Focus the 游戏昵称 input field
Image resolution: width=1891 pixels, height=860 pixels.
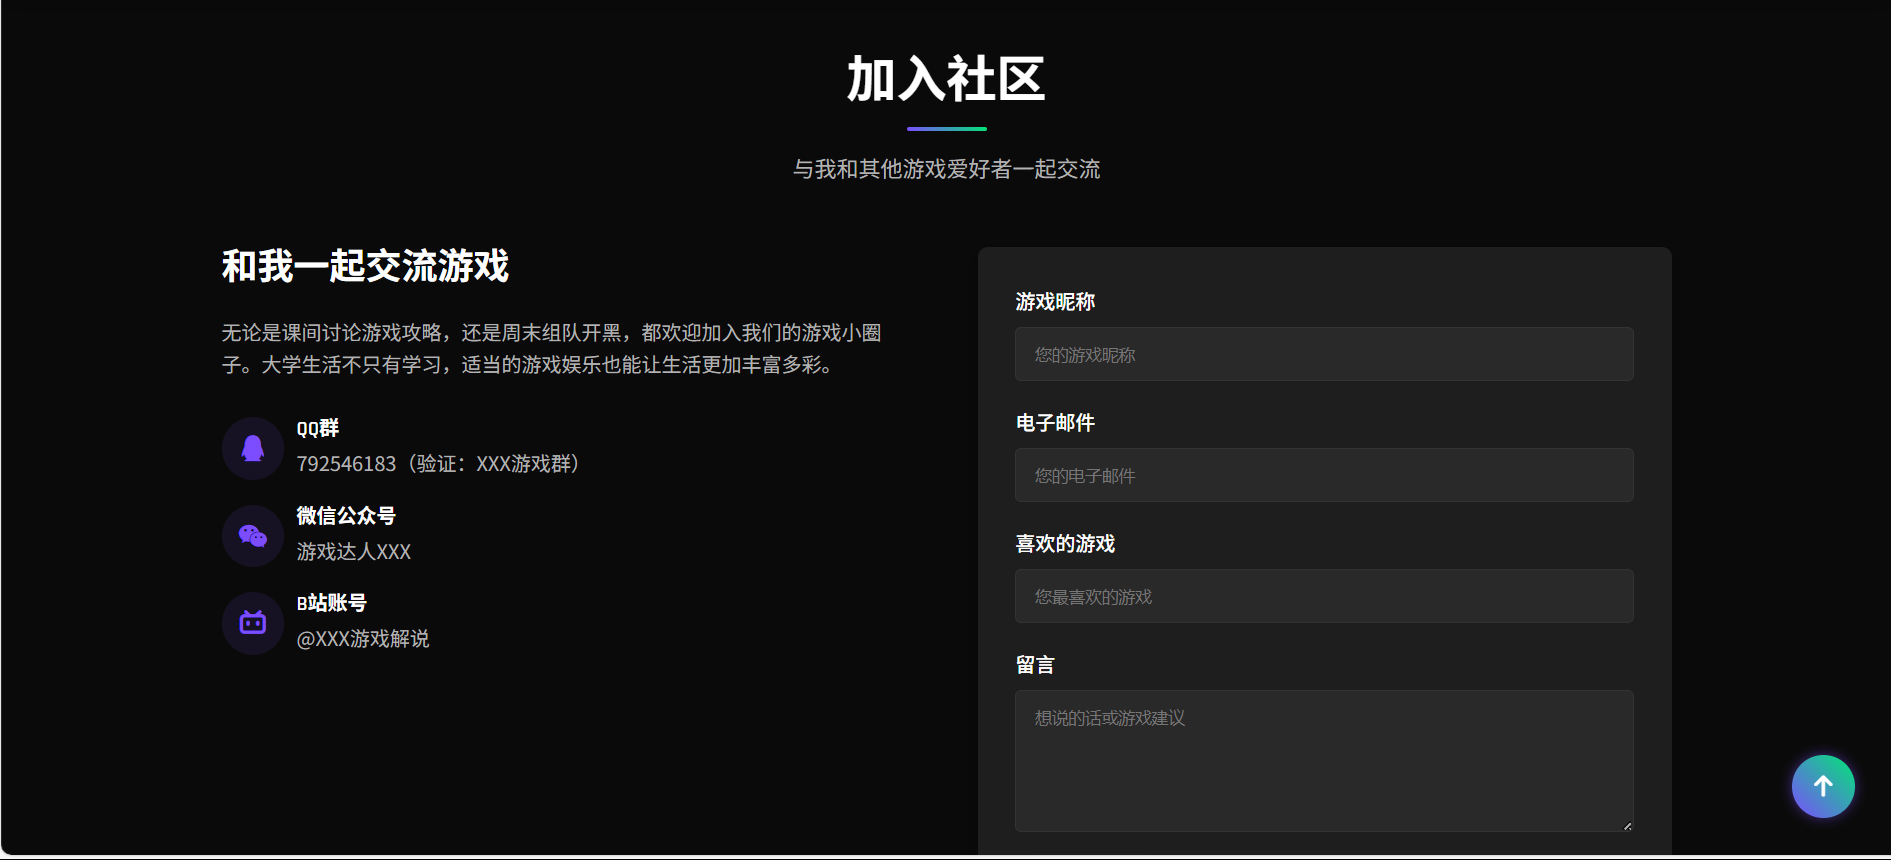pyautogui.click(x=1323, y=354)
